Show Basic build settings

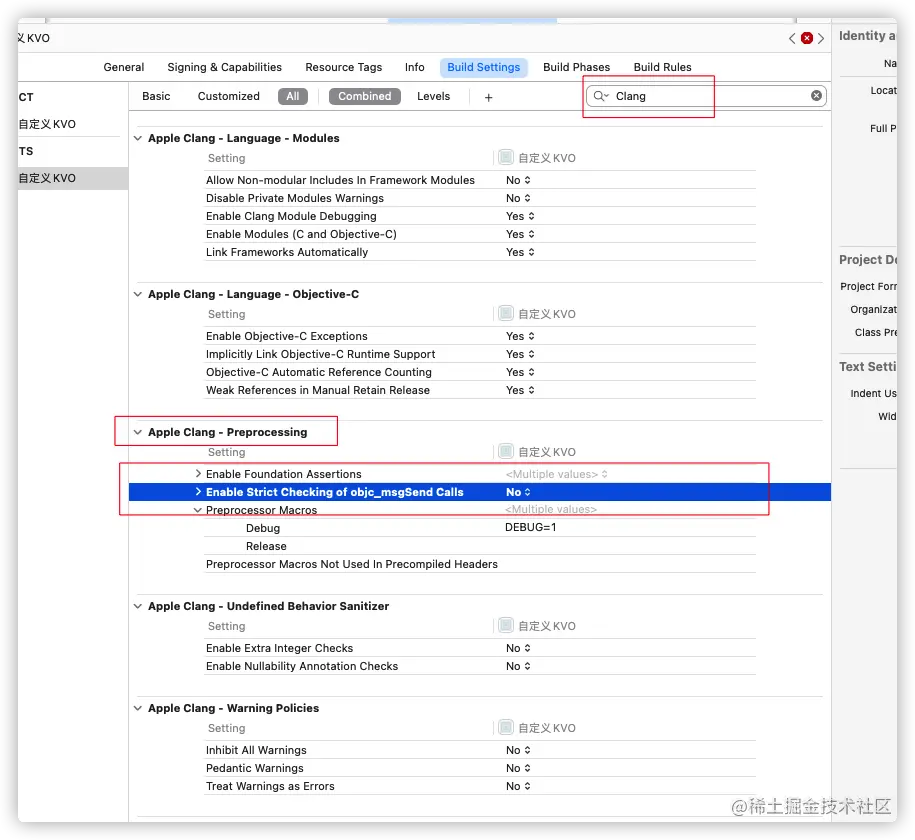(x=156, y=96)
